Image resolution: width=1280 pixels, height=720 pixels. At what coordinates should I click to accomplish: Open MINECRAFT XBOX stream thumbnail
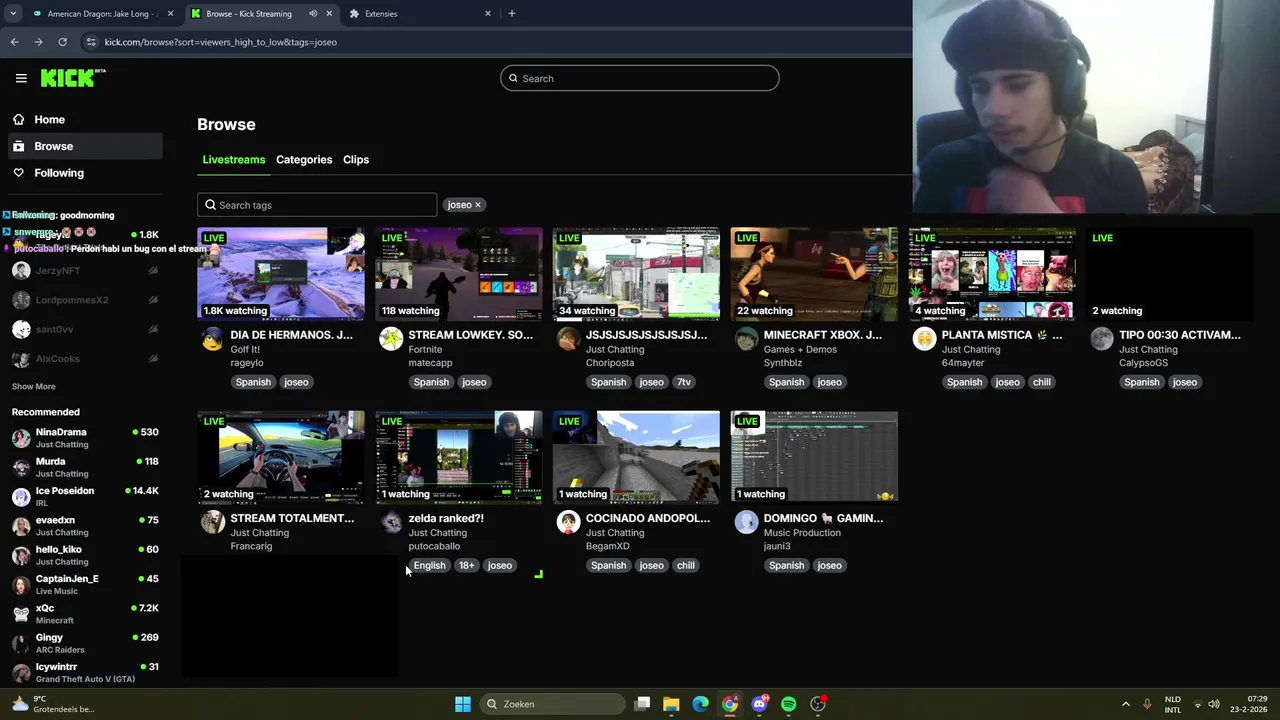814,274
